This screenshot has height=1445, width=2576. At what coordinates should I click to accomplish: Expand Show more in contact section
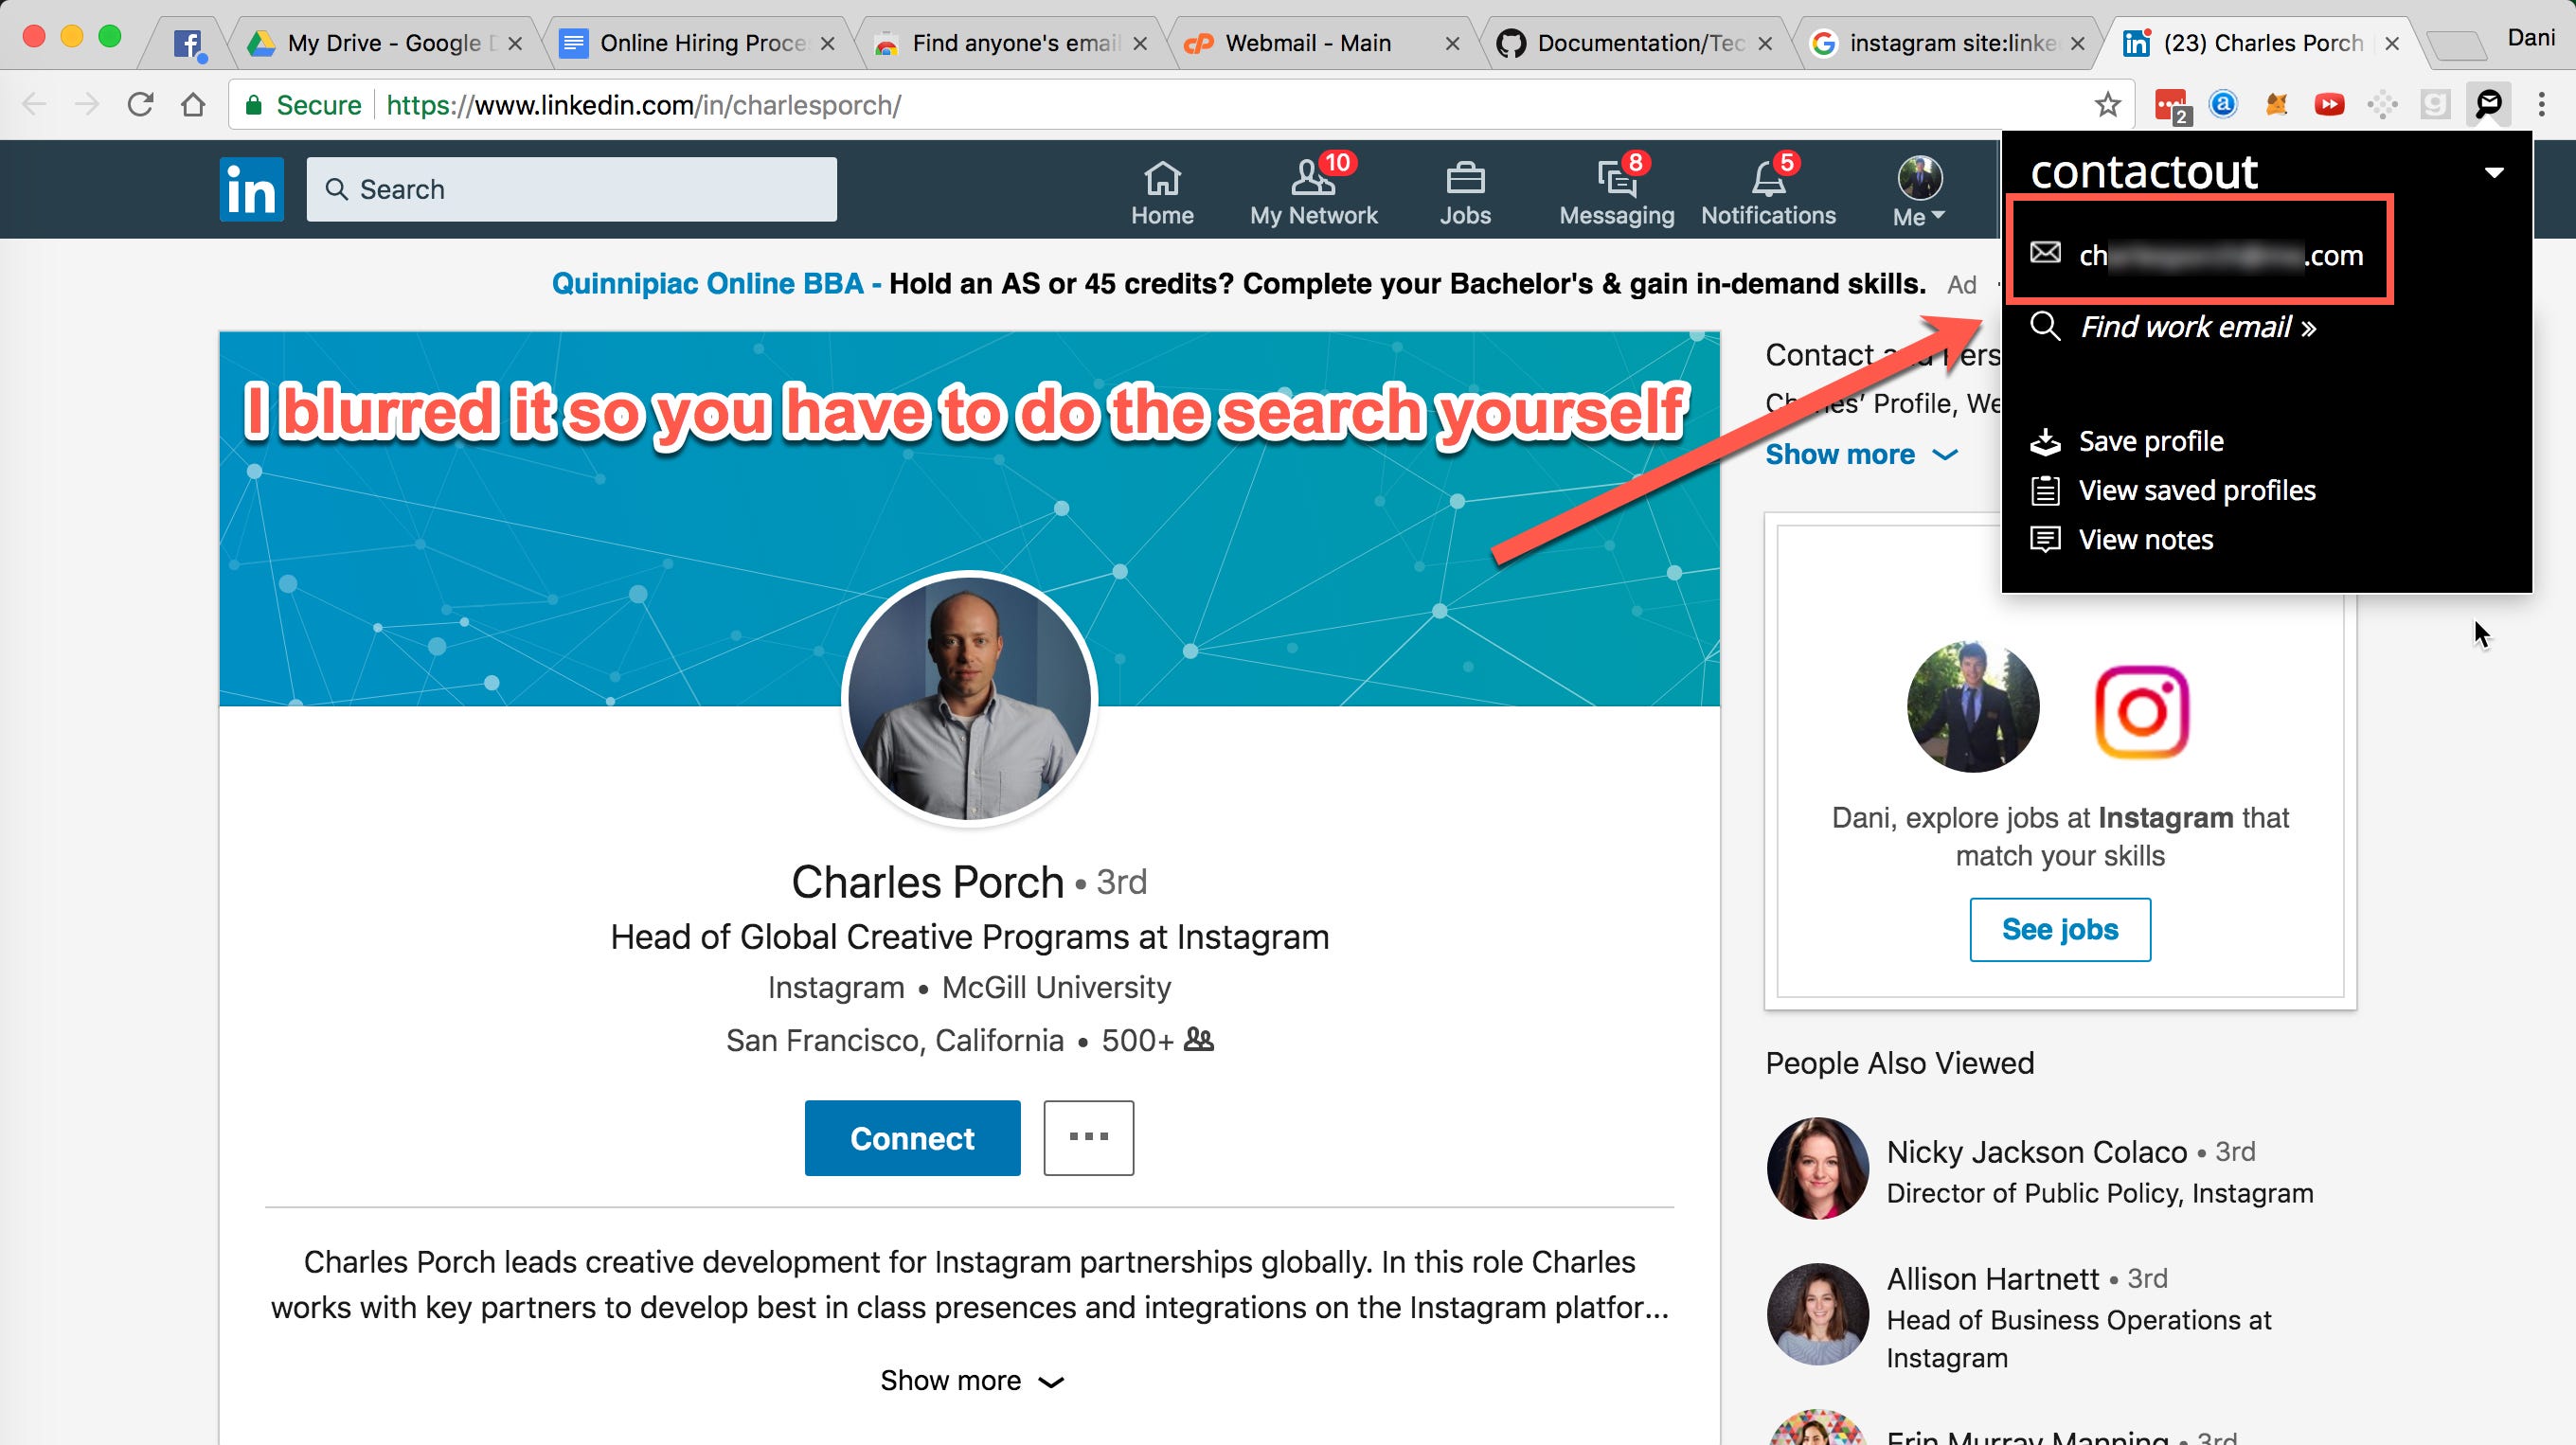point(1860,454)
